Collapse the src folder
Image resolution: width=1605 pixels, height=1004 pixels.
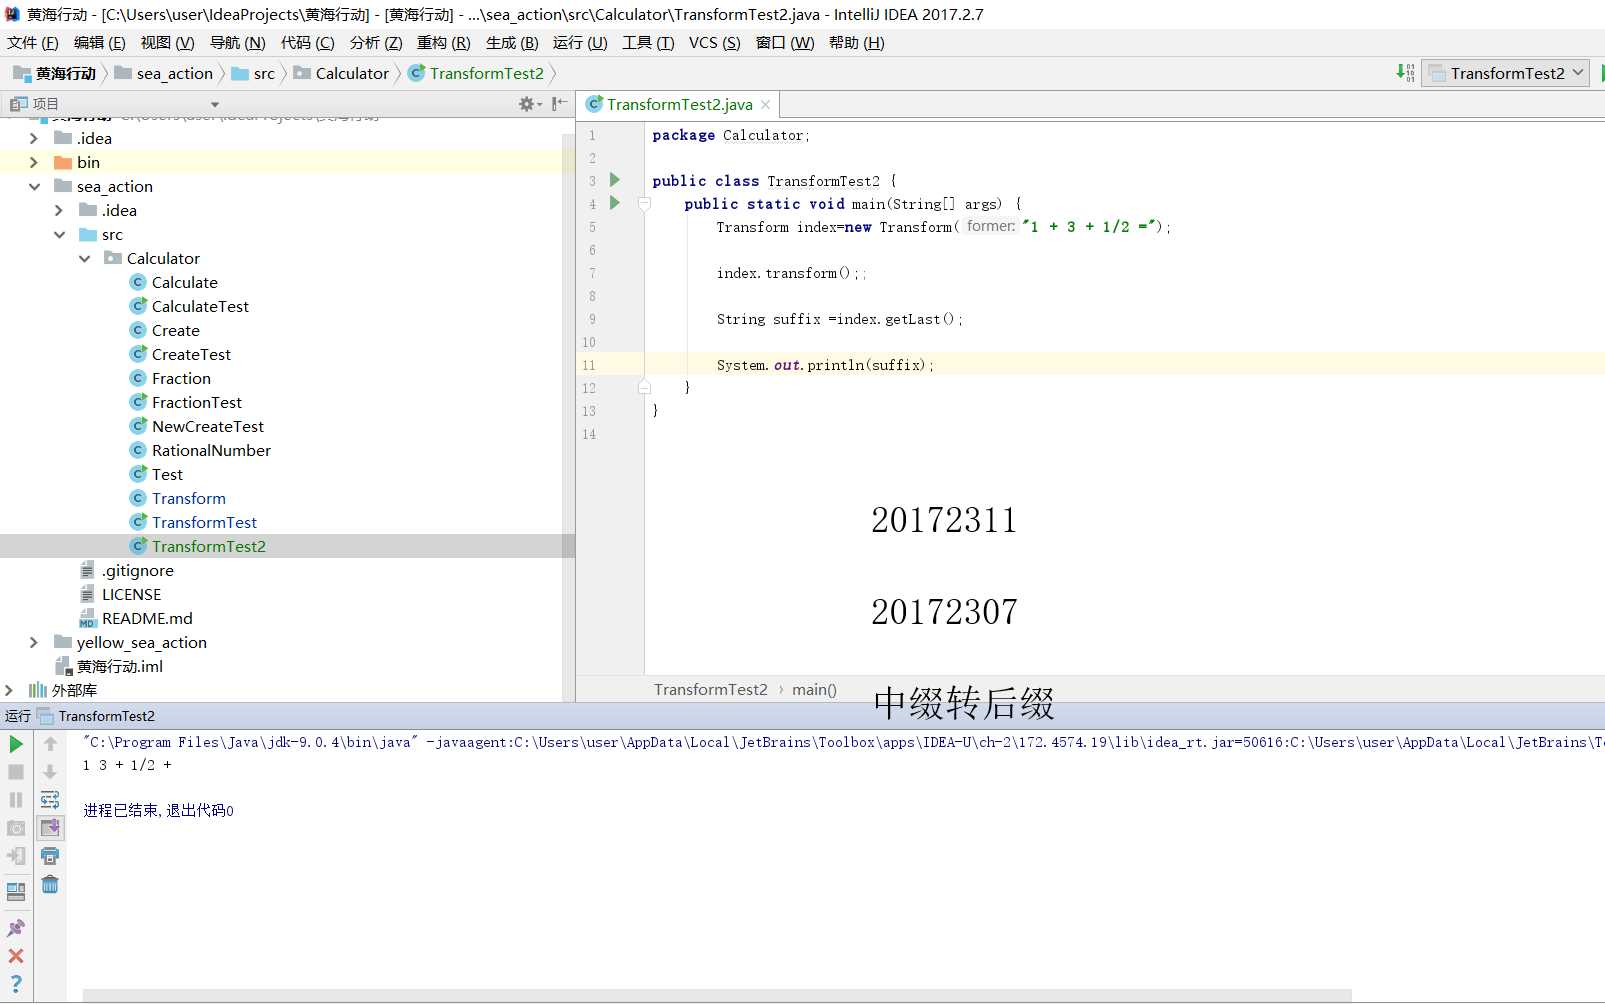59,234
